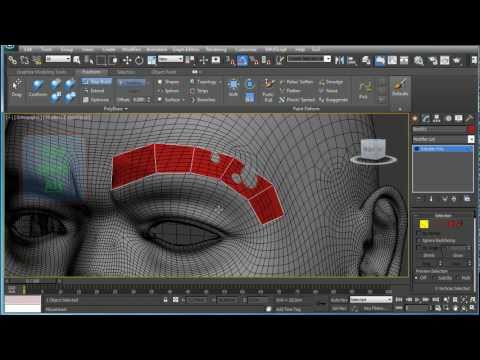Choose the Conform brush in ribbon
This screenshot has height=360, width=480.
coord(38,88)
